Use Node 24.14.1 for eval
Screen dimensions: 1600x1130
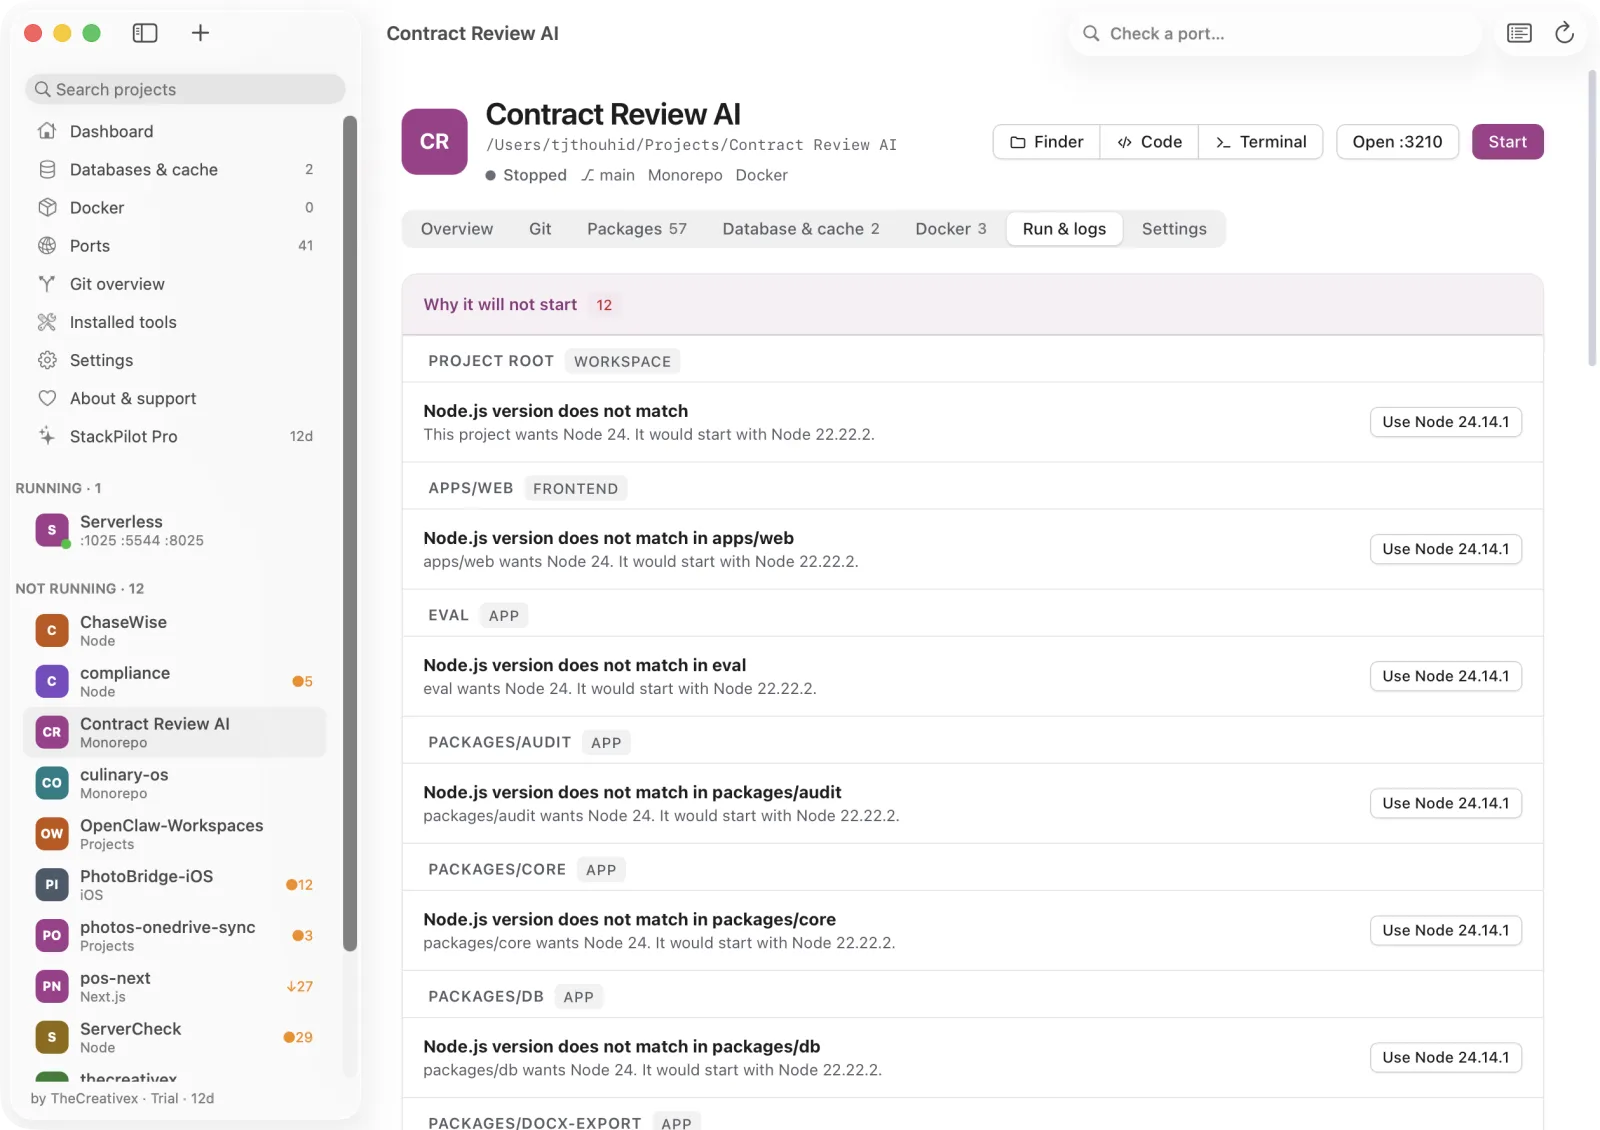tap(1446, 676)
